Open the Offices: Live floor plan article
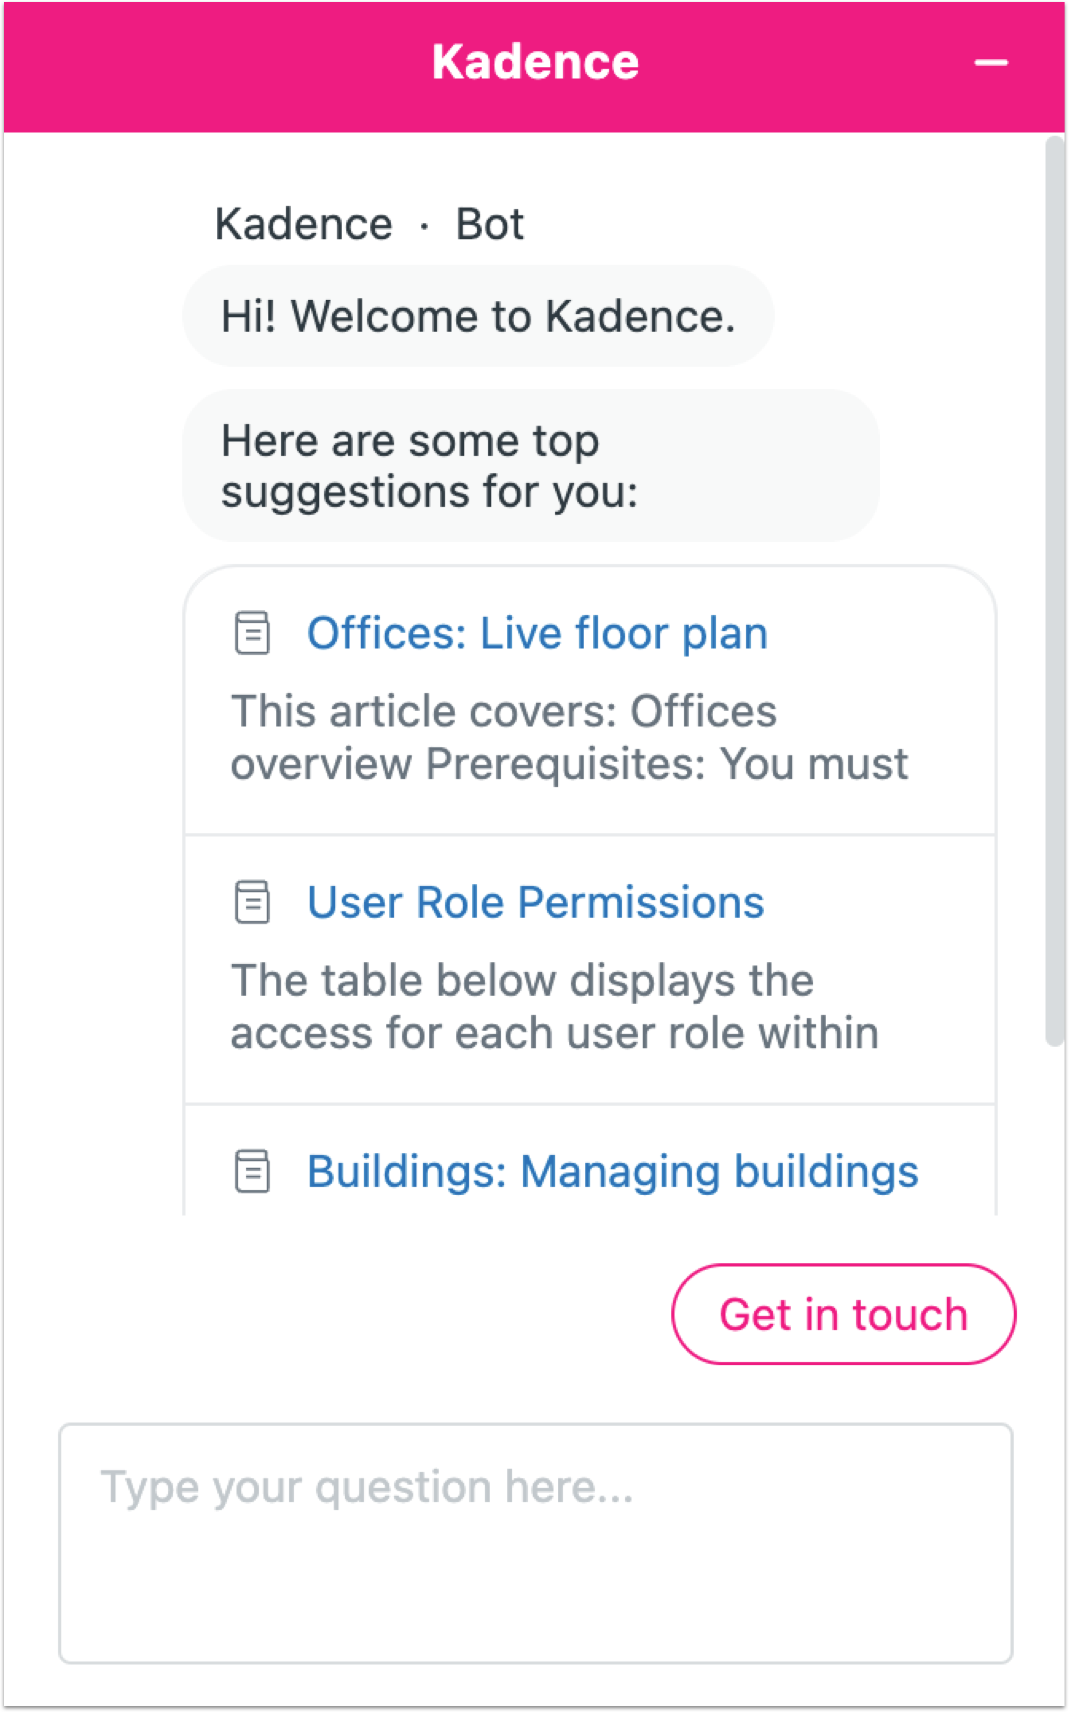 point(537,633)
